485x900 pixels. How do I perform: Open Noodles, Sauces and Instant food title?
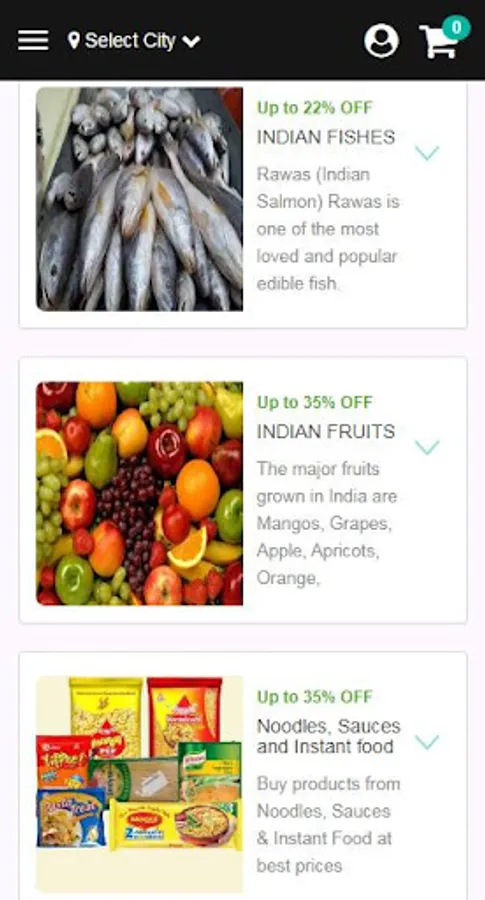[328, 736]
